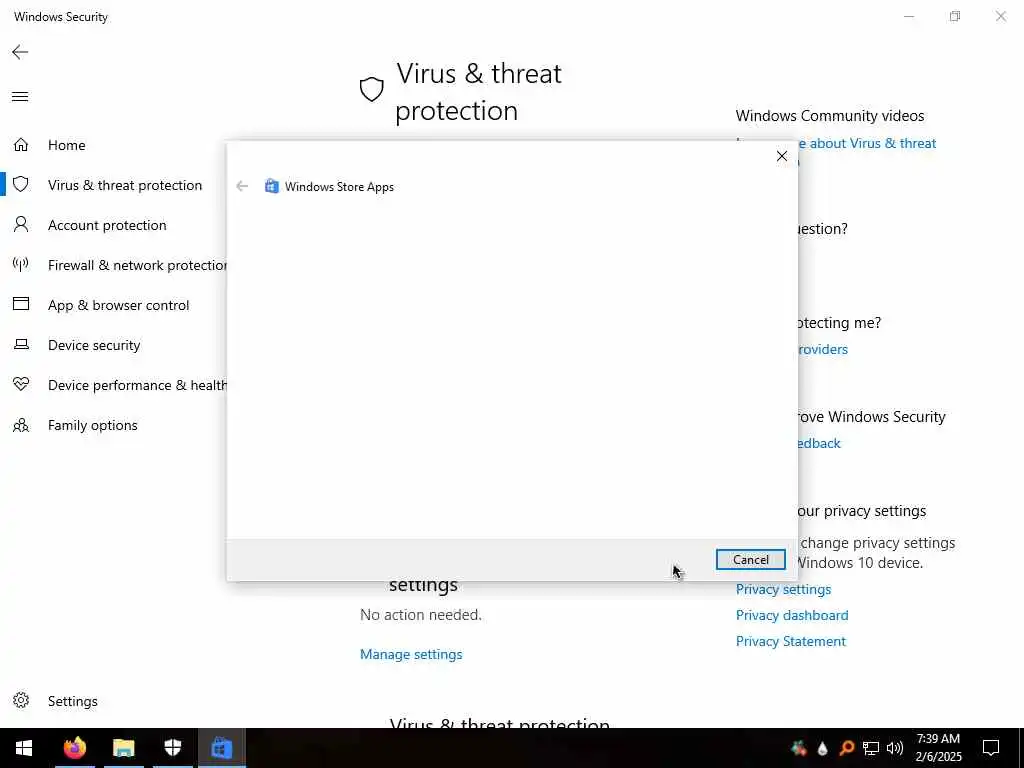Screen dimensions: 1024x768
Task: Select App & browser control
Action: tap(118, 305)
